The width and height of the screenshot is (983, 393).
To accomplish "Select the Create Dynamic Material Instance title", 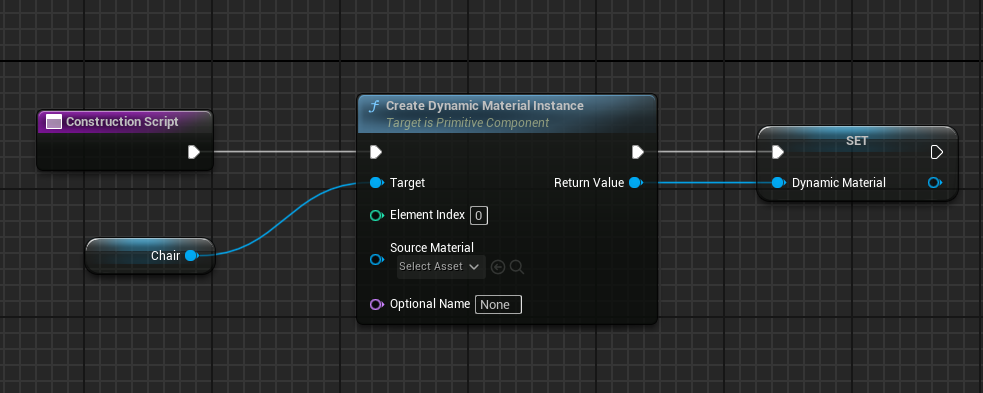I will coord(485,105).
